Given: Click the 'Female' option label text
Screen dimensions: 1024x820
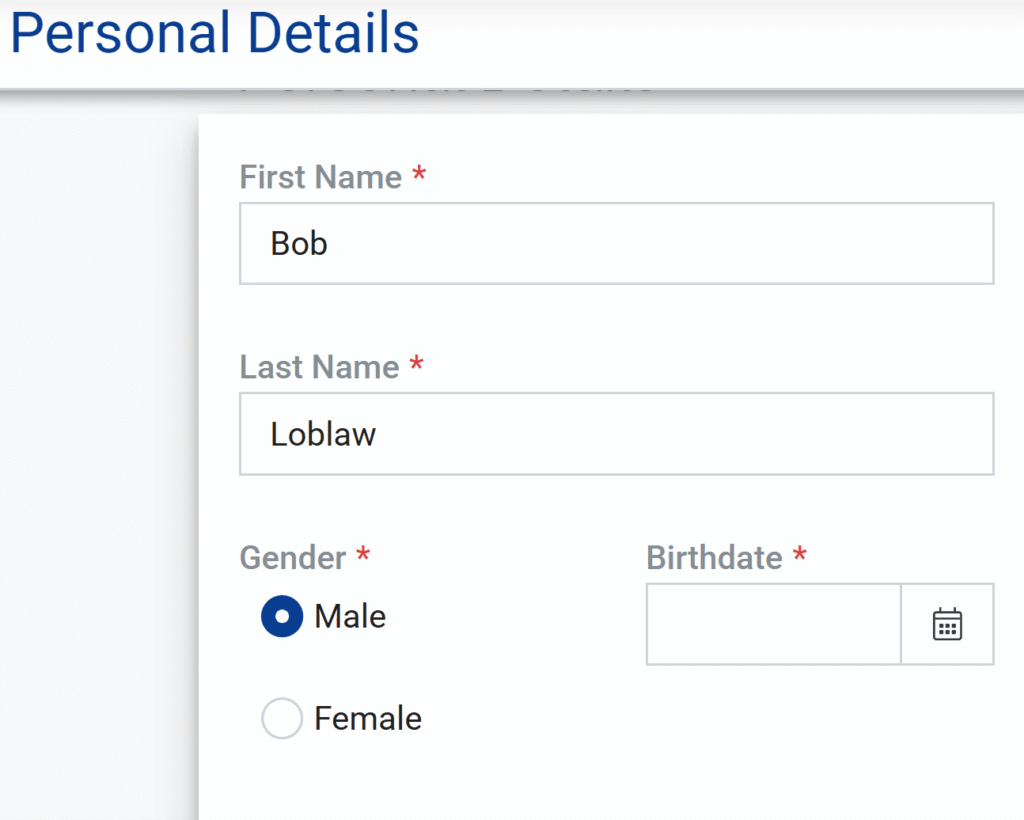Looking at the screenshot, I should coord(368,718).
